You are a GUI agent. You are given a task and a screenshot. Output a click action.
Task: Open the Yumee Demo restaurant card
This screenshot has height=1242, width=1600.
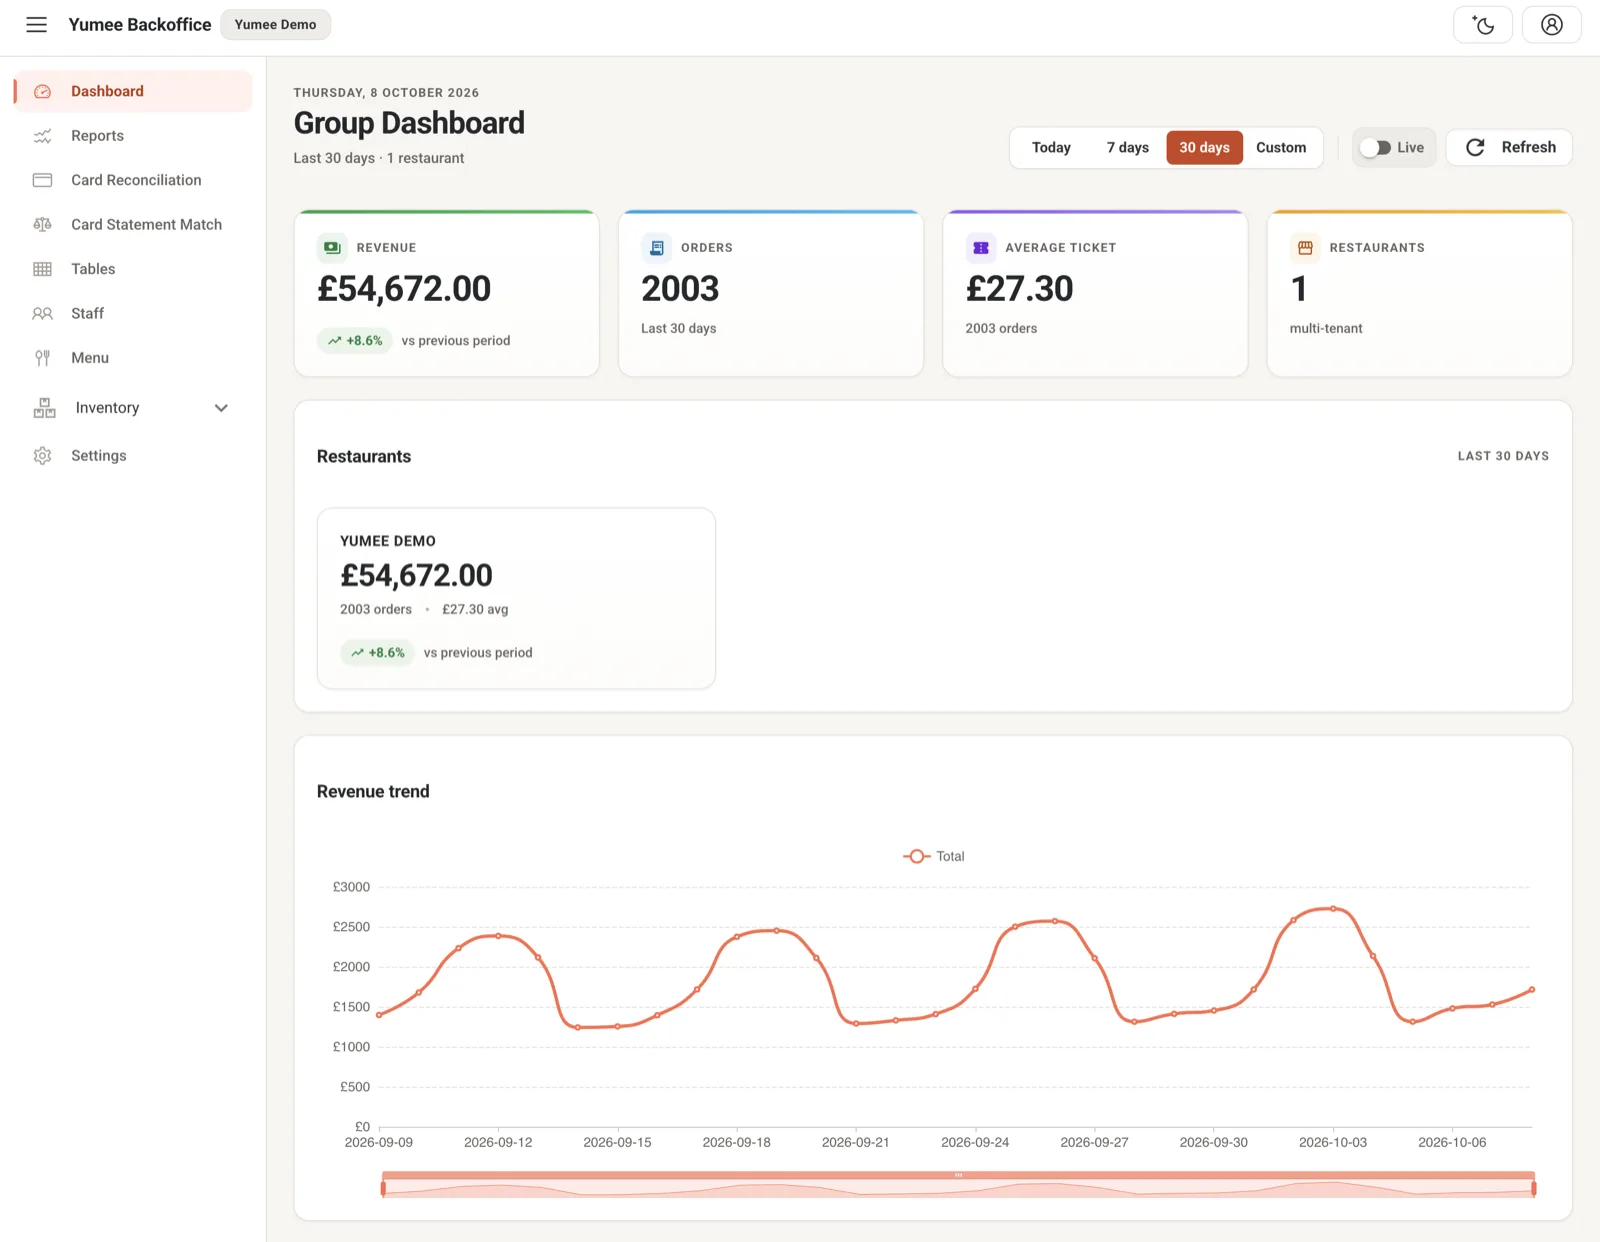click(x=516, y=598)
